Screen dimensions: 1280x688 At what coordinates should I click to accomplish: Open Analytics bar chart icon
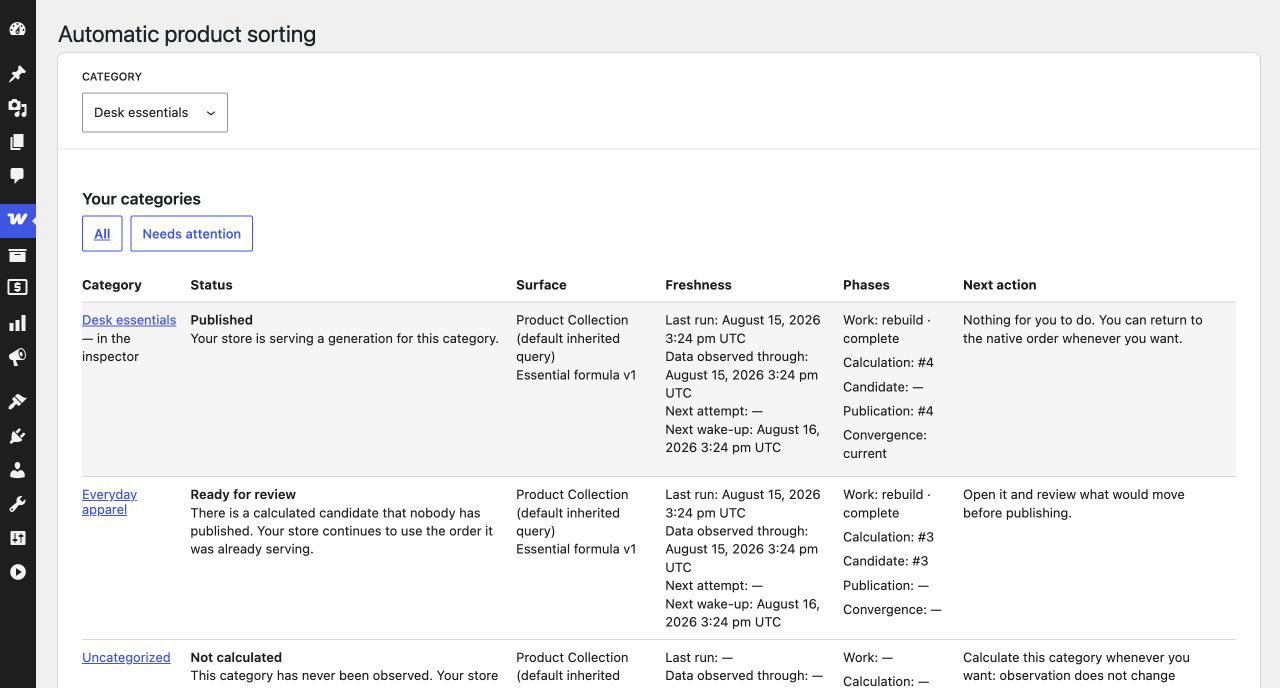(17, 323)
